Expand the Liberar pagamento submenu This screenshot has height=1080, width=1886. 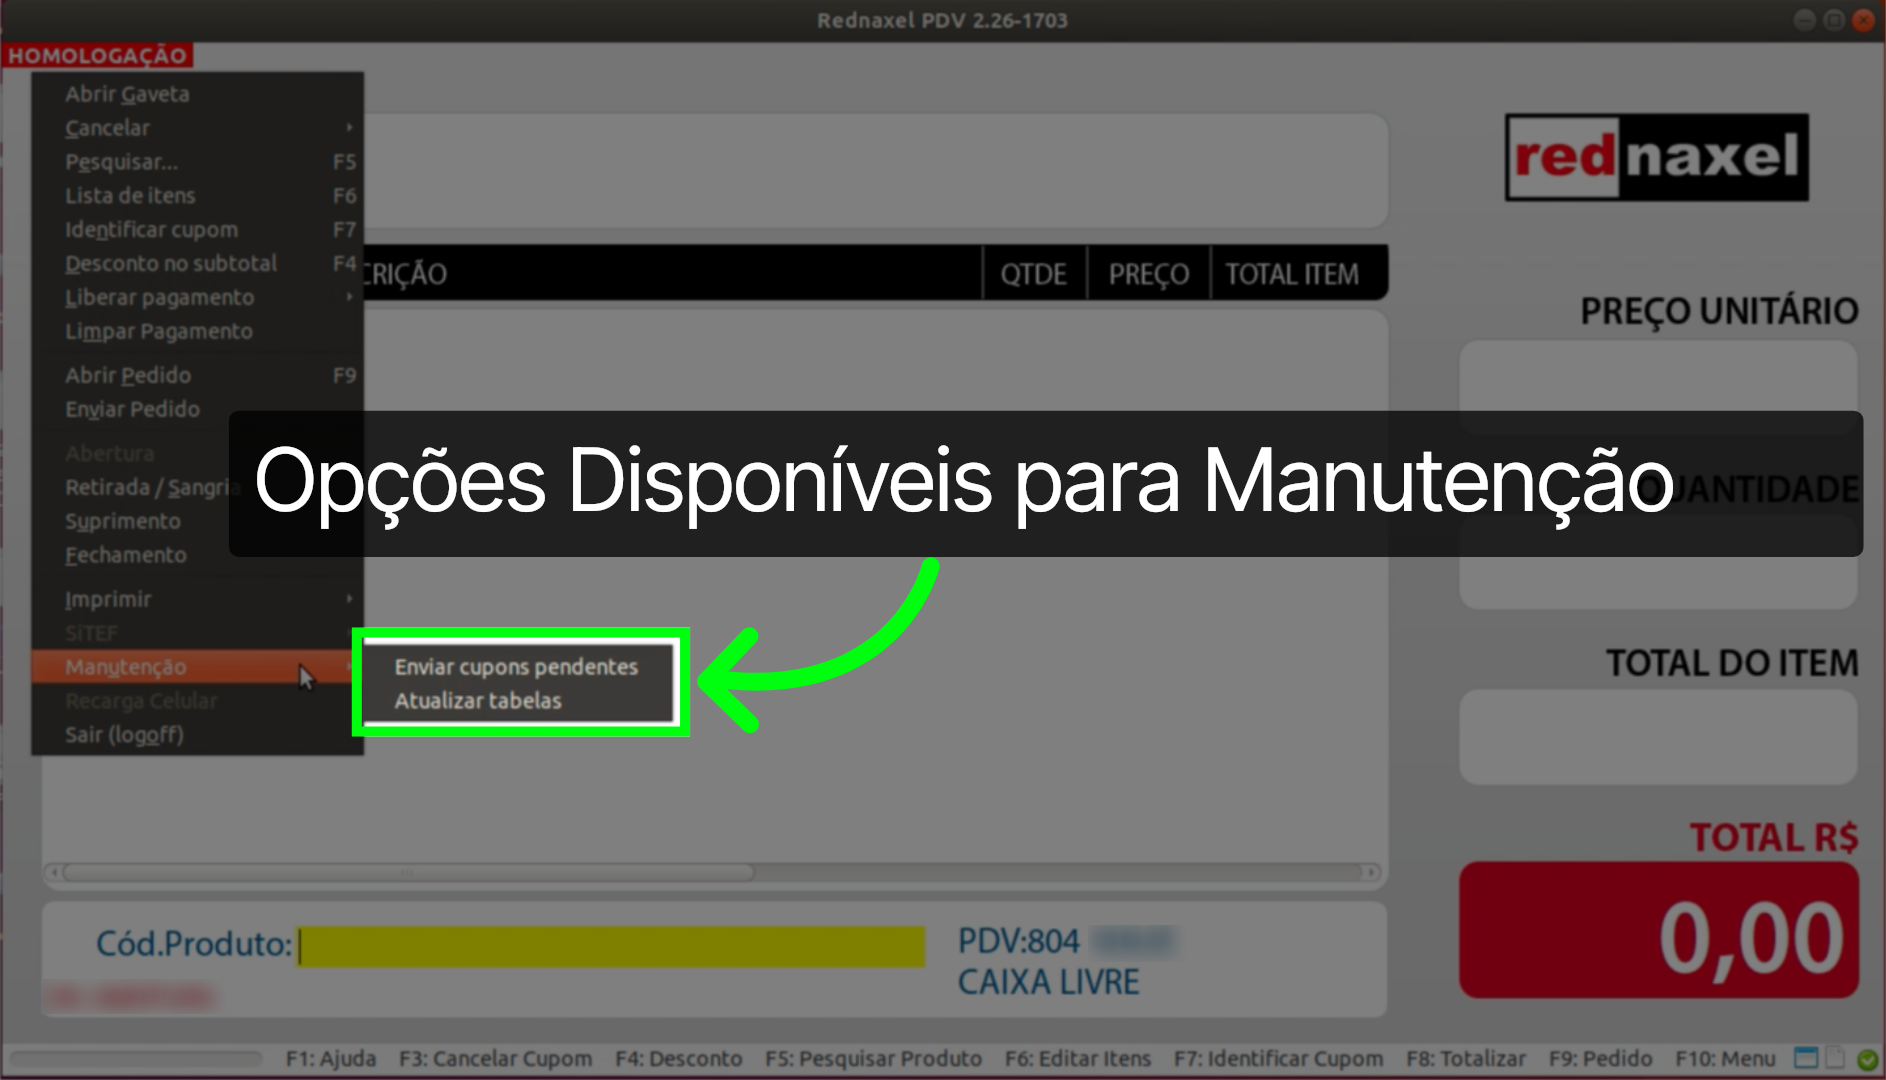click(x=160, y=297)
